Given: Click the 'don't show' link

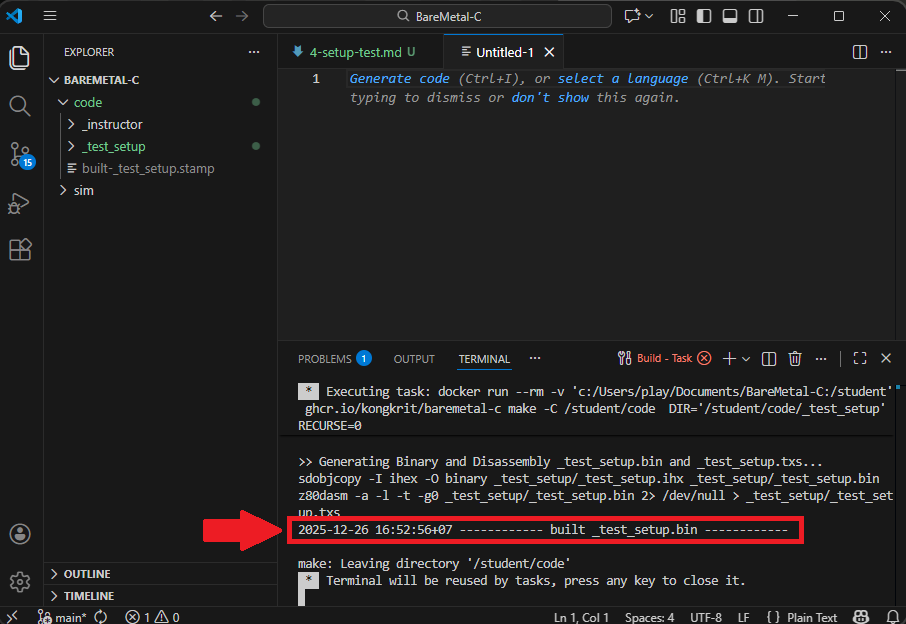Looking at the screenshot, I should coord(550,97).
